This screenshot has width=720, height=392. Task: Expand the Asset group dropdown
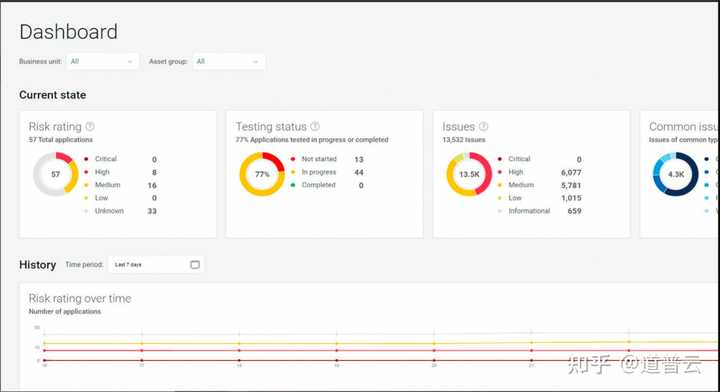coord(229,62)
